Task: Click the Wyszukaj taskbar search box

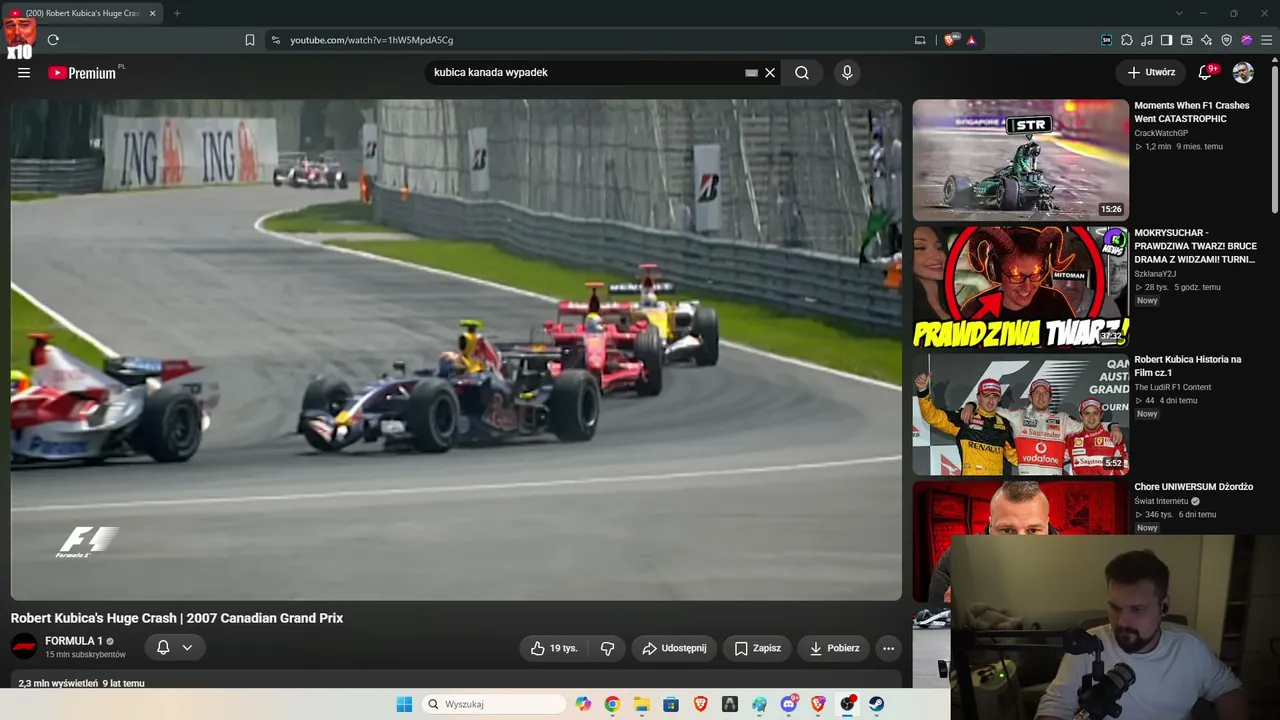Action: coord(495,704)
